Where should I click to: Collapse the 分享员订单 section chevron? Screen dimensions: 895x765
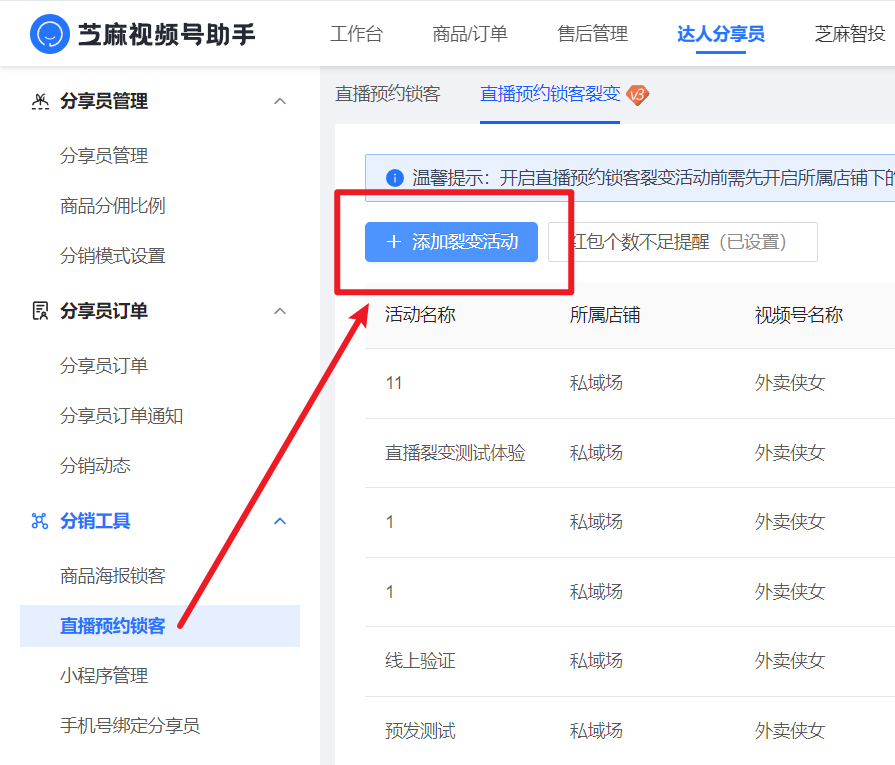point(280,311)
